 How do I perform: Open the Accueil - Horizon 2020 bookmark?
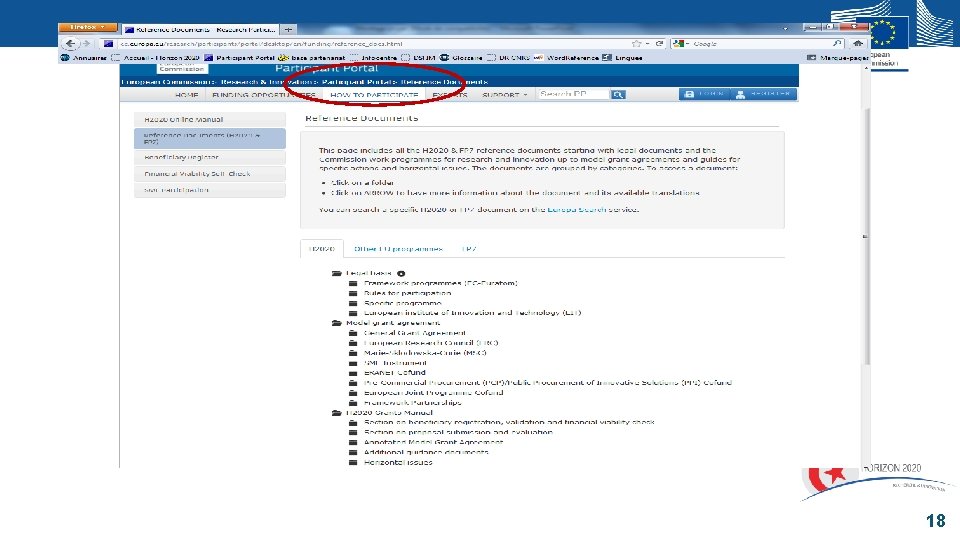[x=156, y=58]
